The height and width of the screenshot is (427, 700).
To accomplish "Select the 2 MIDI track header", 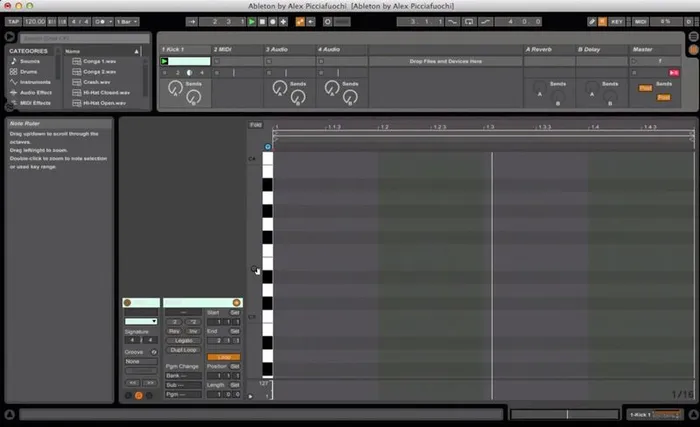I will tap(238, 49).
